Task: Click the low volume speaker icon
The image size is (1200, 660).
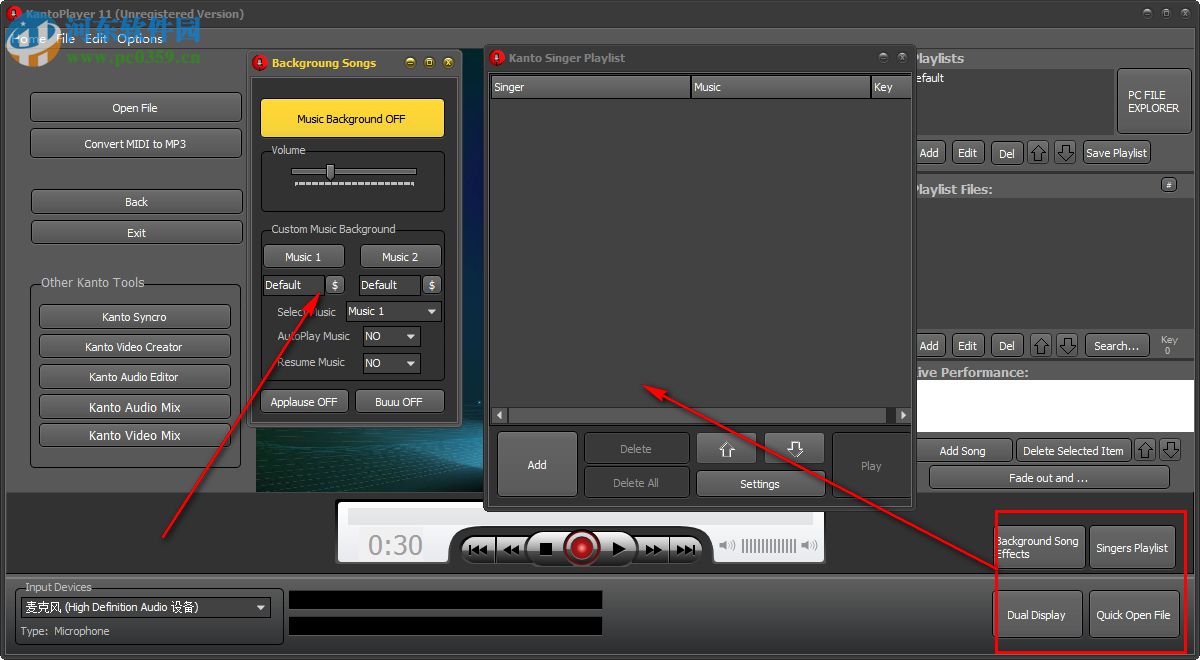Action: 727,546
